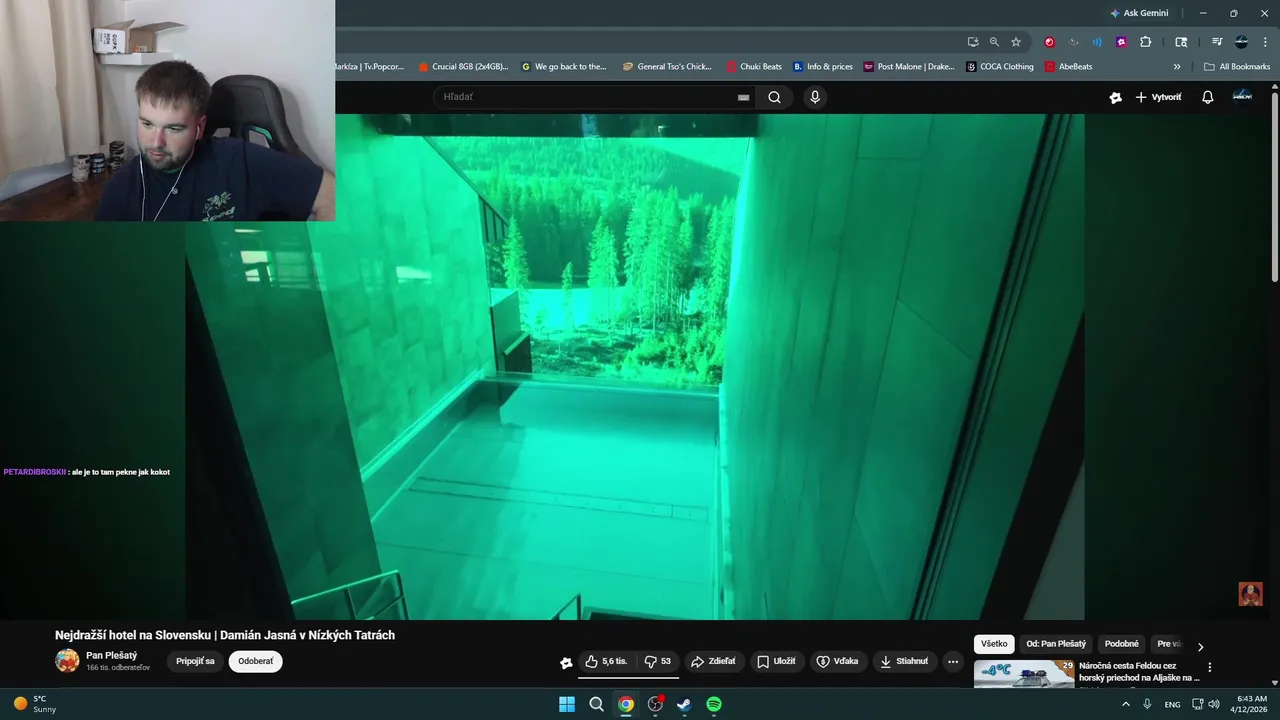
Task: Click sparkle icon left of like button
Action: (566, 662)
